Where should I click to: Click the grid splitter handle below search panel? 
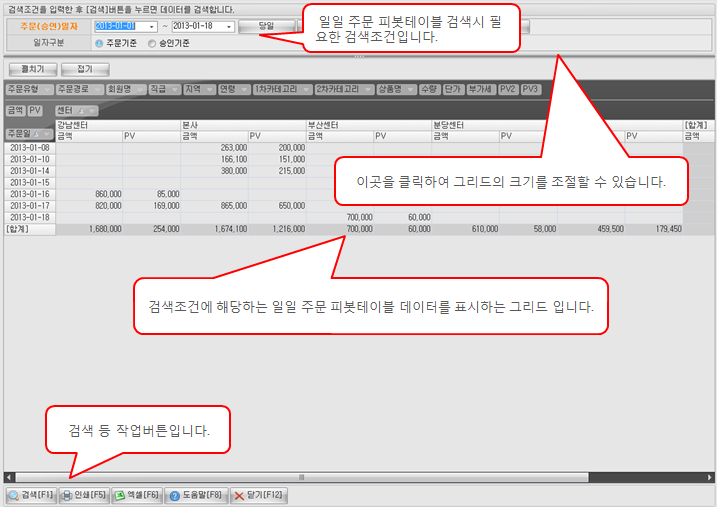(359, 56)
